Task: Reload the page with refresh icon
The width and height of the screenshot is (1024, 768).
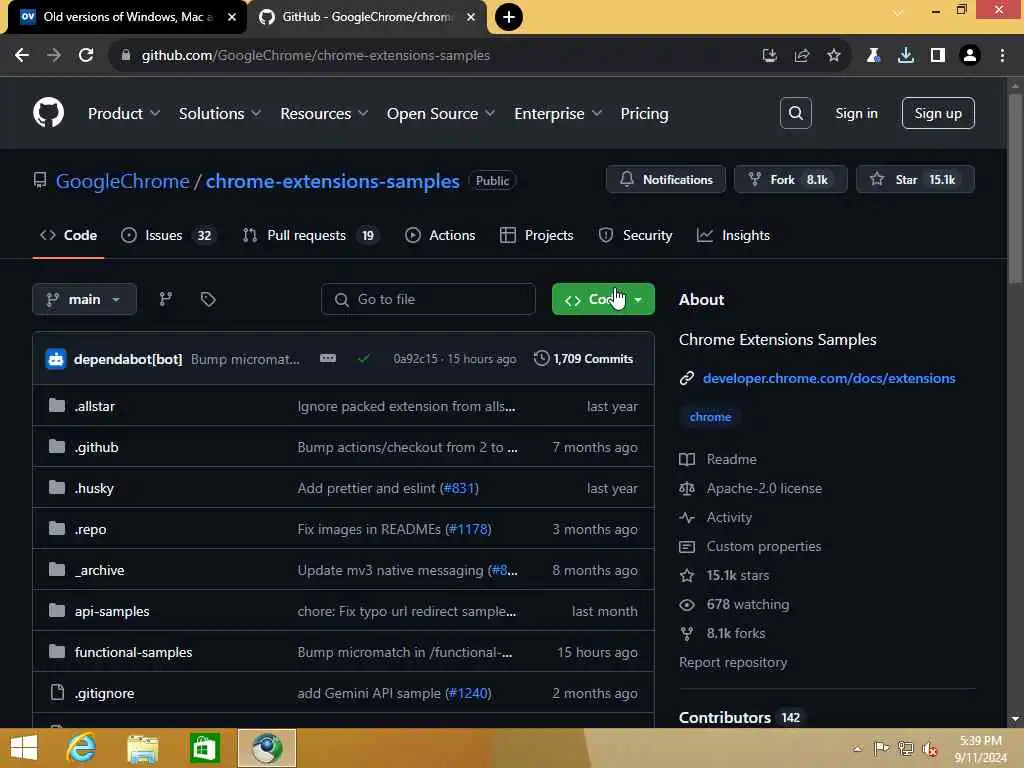Action: tap(86, 56)
